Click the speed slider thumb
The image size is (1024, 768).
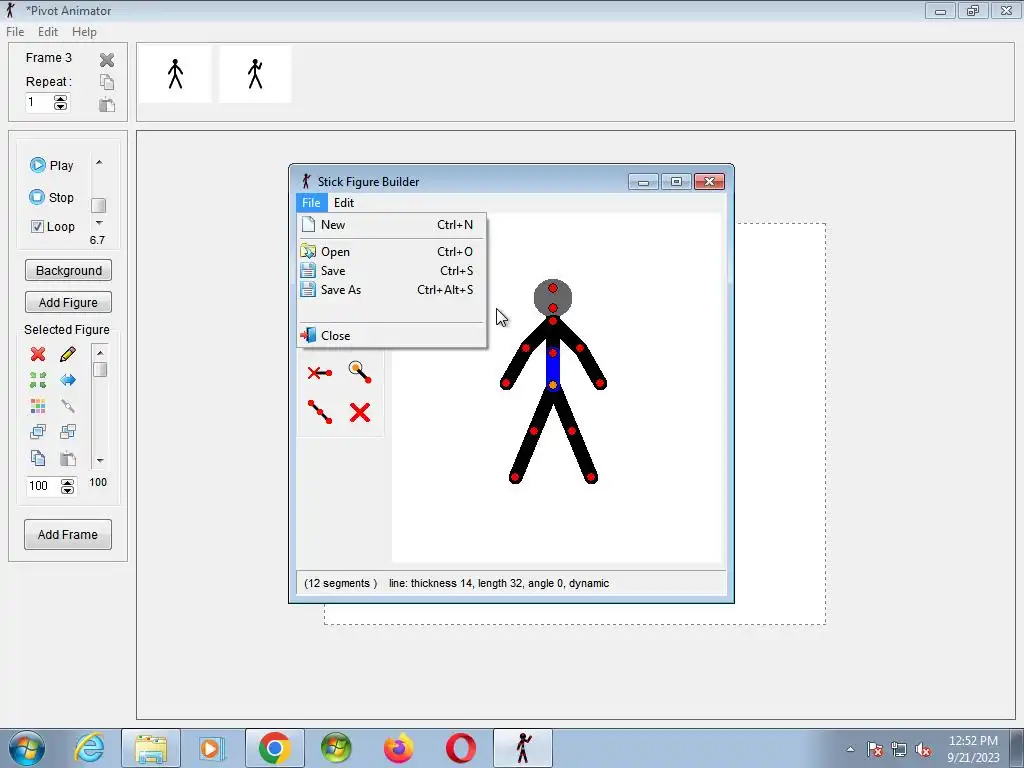tap(99, 205)
